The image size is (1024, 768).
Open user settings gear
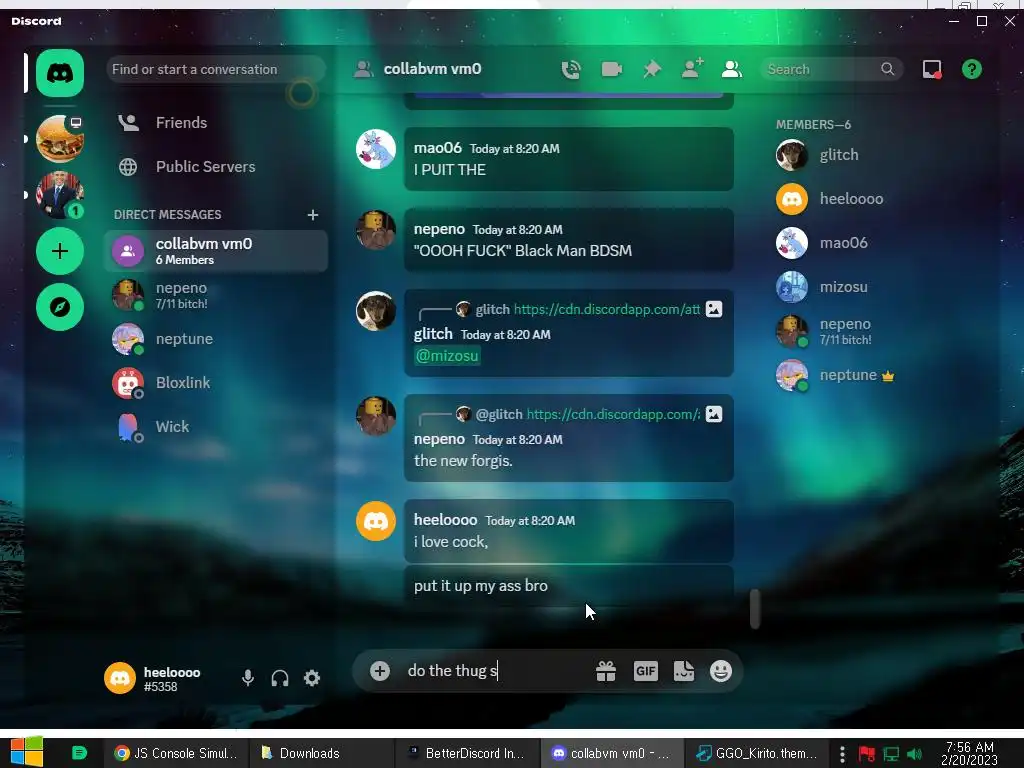pyautogui.click(x=312, y=678)
